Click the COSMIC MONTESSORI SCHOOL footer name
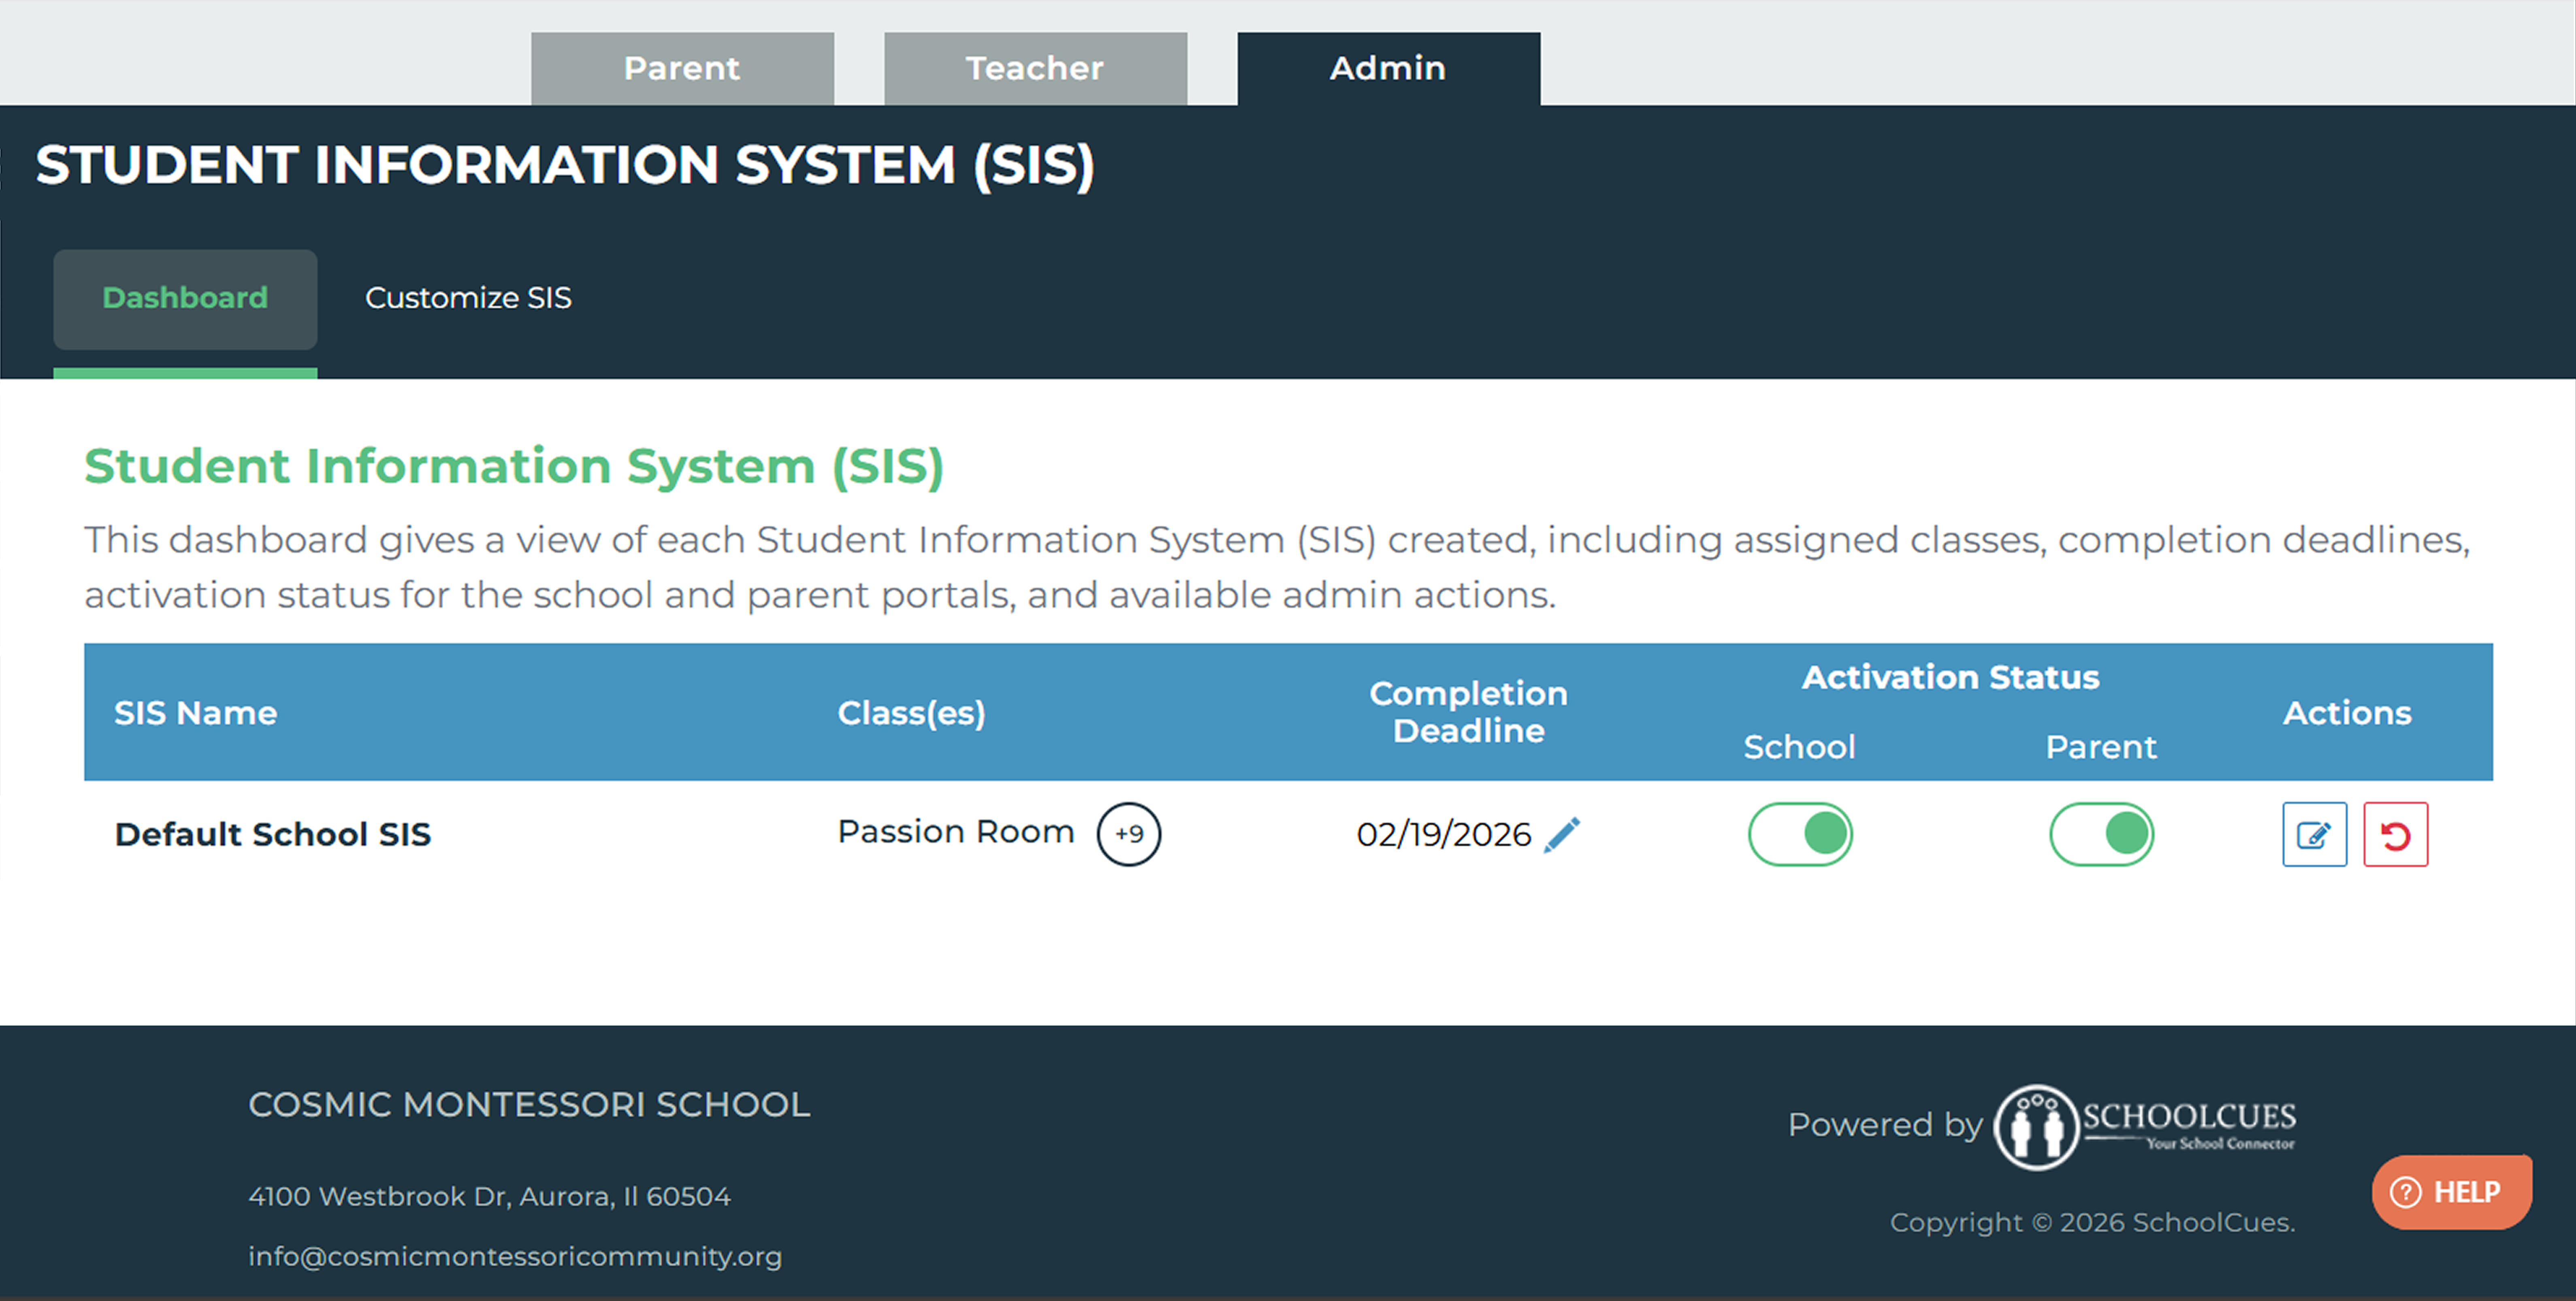Screen dimensions: 2576x1301 [529, 1105]
